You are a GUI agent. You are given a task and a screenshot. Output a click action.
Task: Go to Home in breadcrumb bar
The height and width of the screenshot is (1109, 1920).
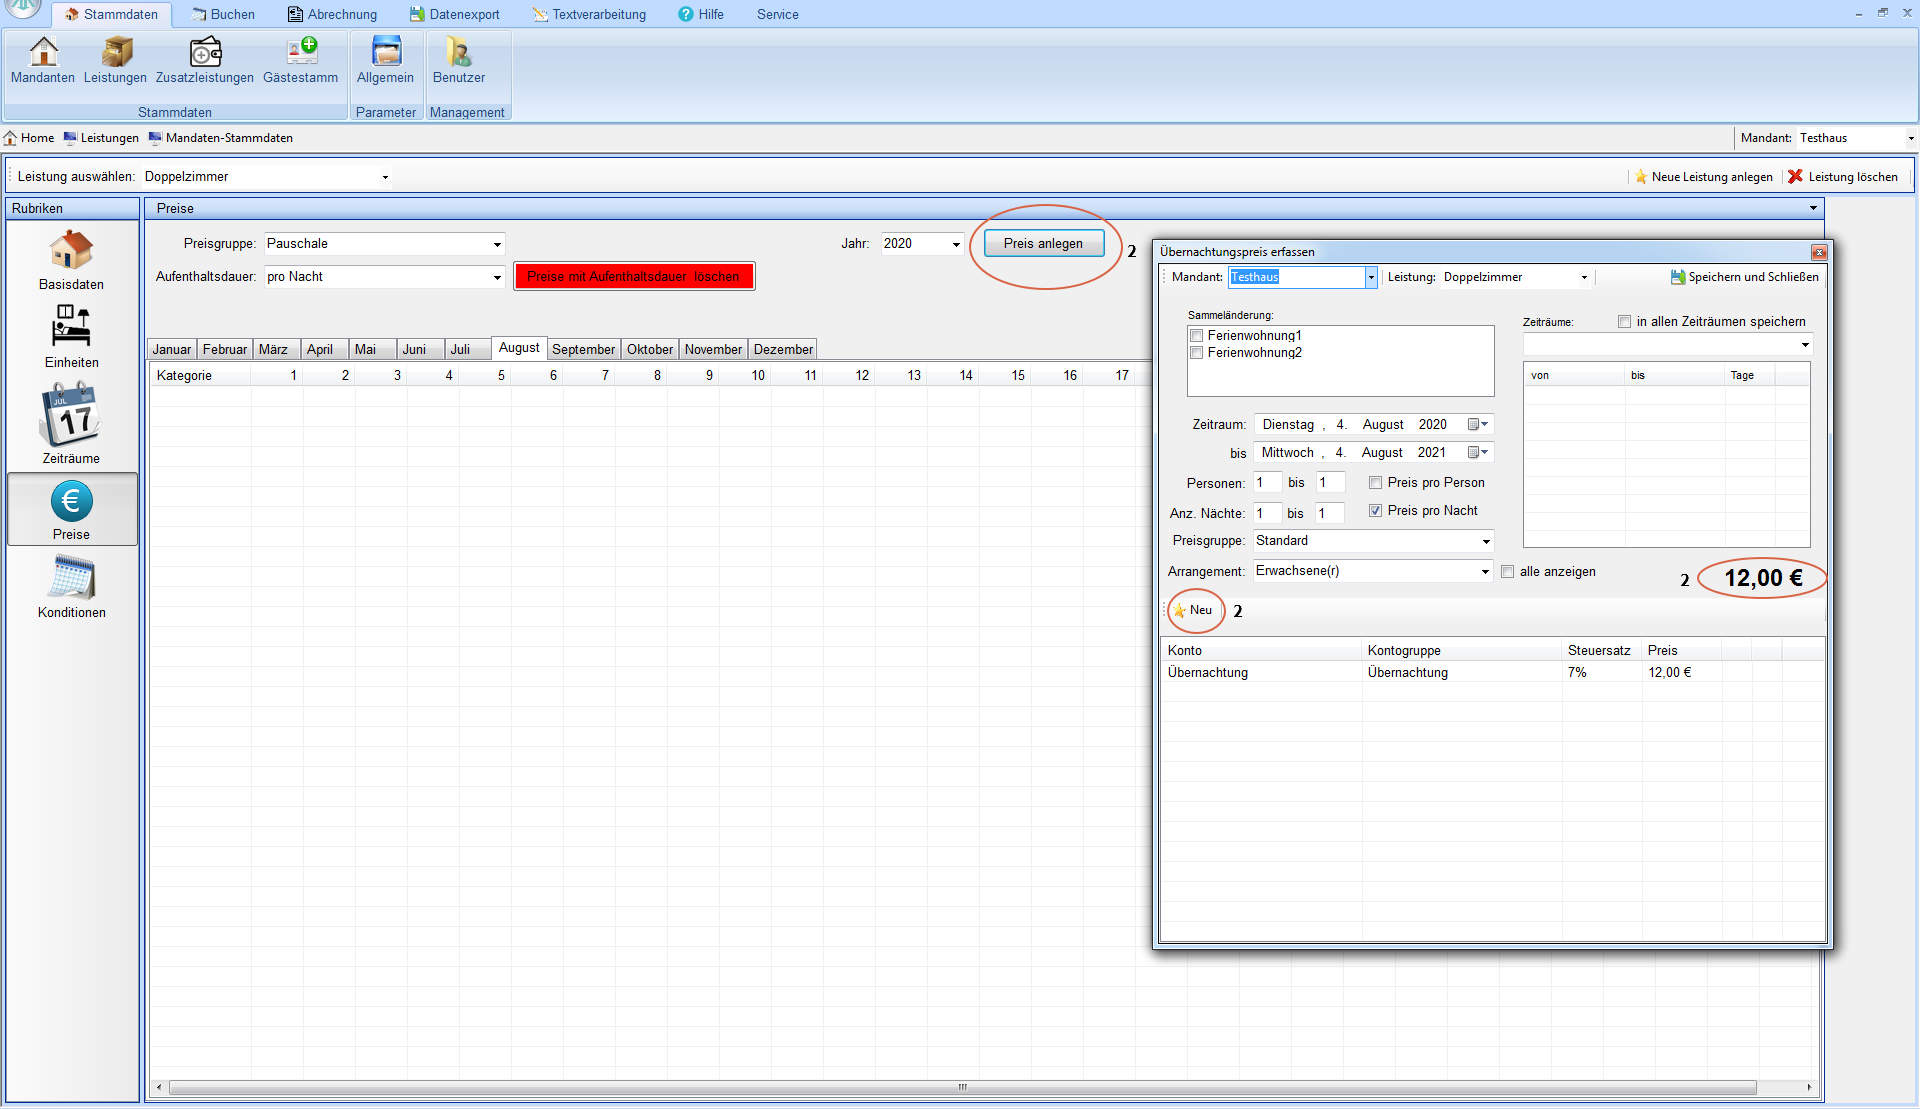[29, 138]
